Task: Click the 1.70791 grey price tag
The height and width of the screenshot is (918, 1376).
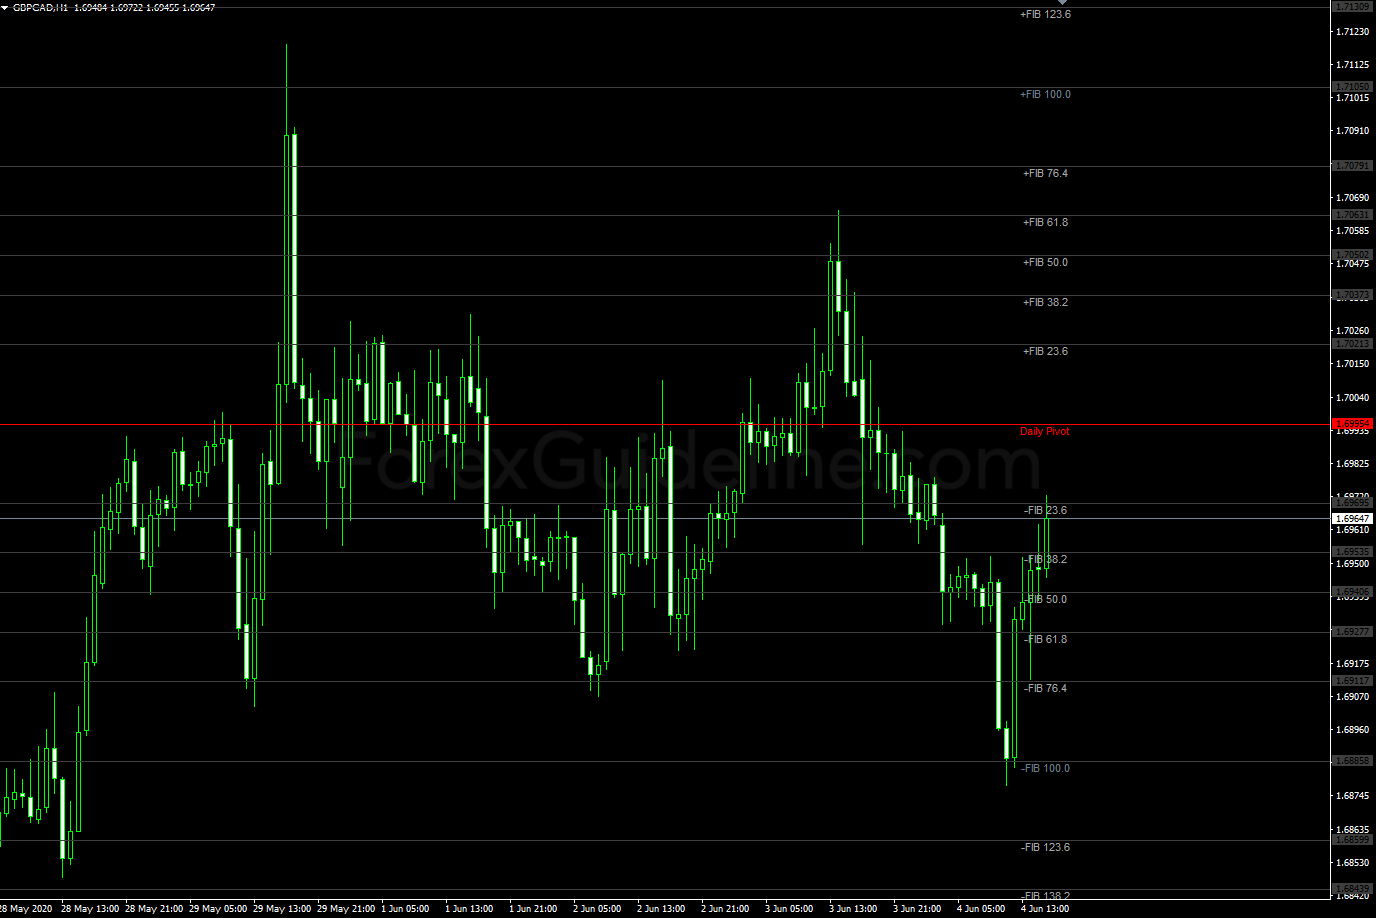Action: (x=1353, y=166)
